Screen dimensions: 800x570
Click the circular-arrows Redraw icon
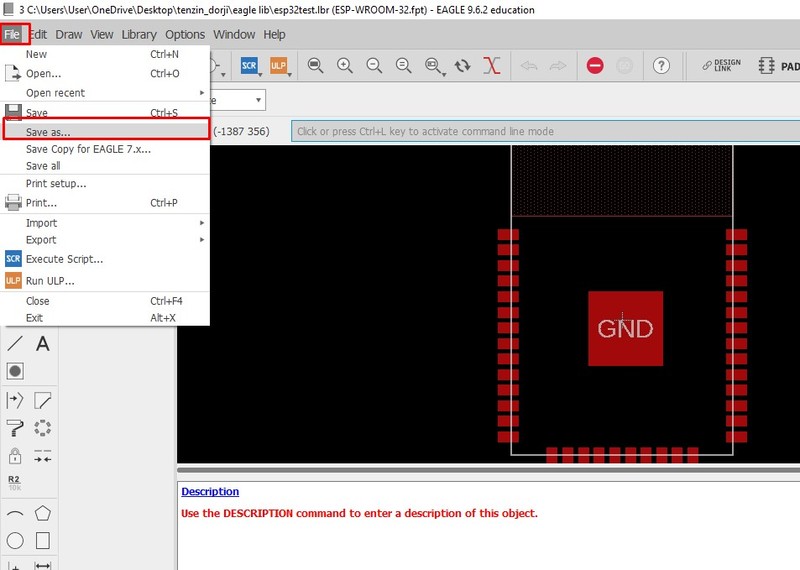point(463,66)
